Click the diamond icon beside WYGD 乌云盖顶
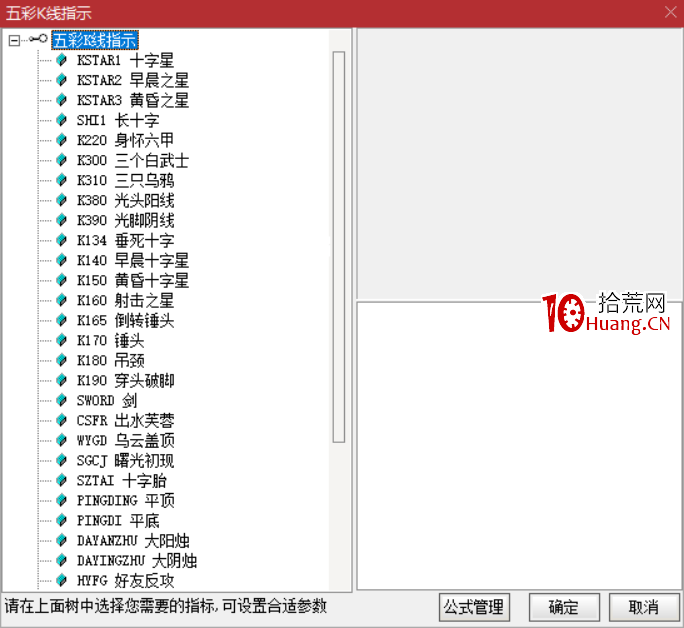This screenshot has width=684, height=628. (62, 441)
